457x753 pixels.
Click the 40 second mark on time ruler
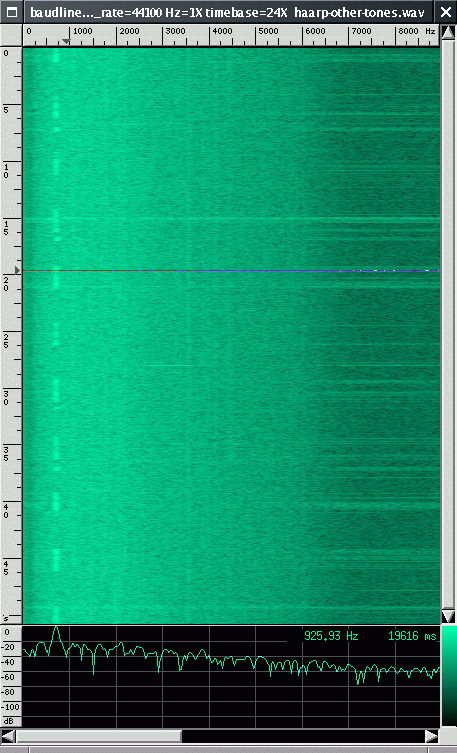(6, 511)
